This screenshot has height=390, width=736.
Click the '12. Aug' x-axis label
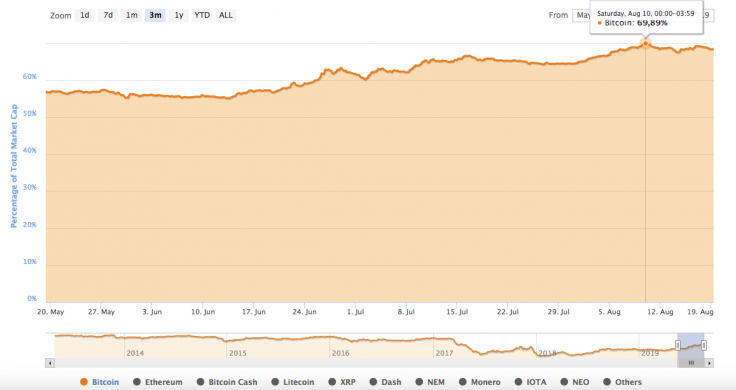pos(660,312)
